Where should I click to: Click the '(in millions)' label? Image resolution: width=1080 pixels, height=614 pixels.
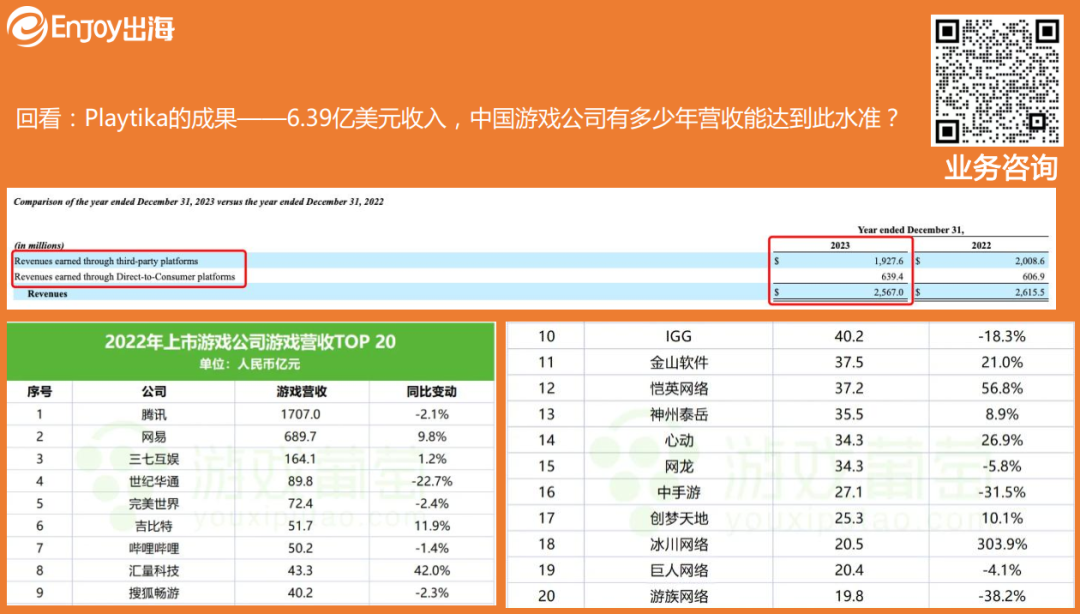(39, 245)
